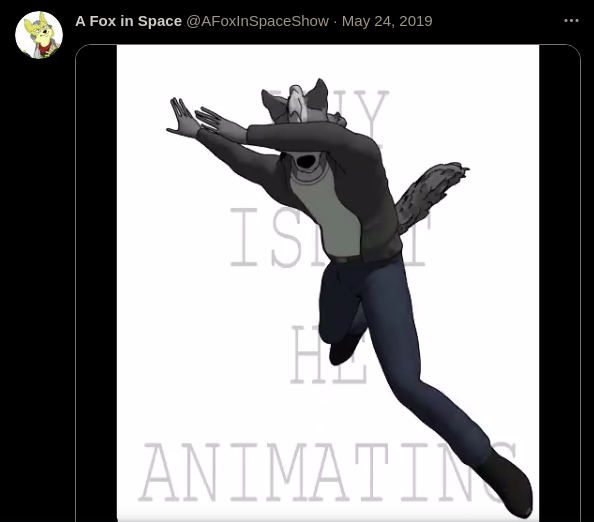
Task: Click the video's left black letterbox bar
Action: click(x=96, y=283)
